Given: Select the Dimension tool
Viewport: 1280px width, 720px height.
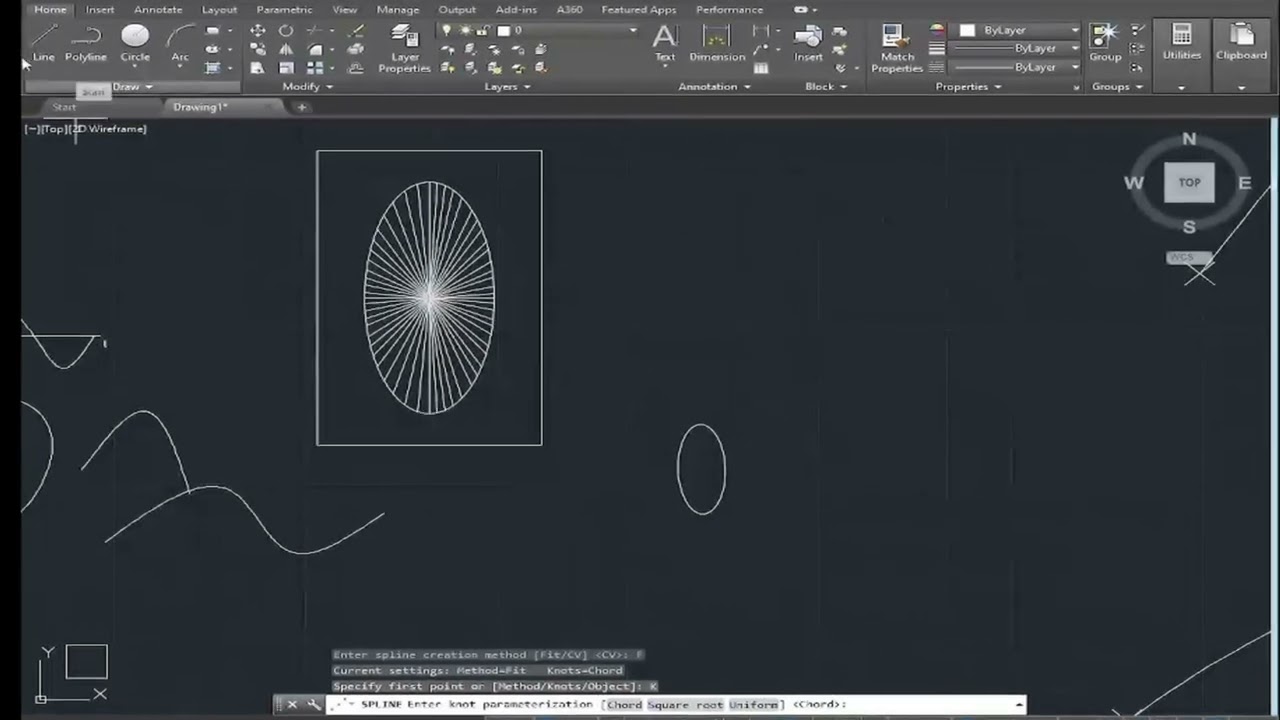Looking at the screenshot, I should pyautogui.click(x=717, y=43).
